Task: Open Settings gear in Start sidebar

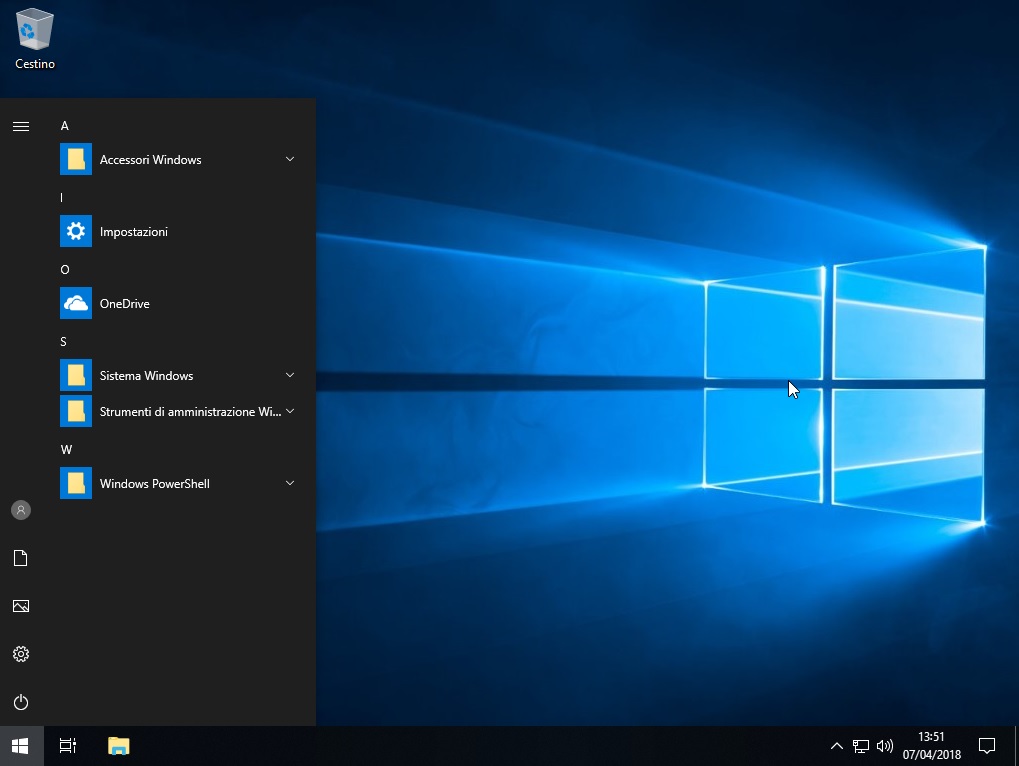Action: (21, 654)
